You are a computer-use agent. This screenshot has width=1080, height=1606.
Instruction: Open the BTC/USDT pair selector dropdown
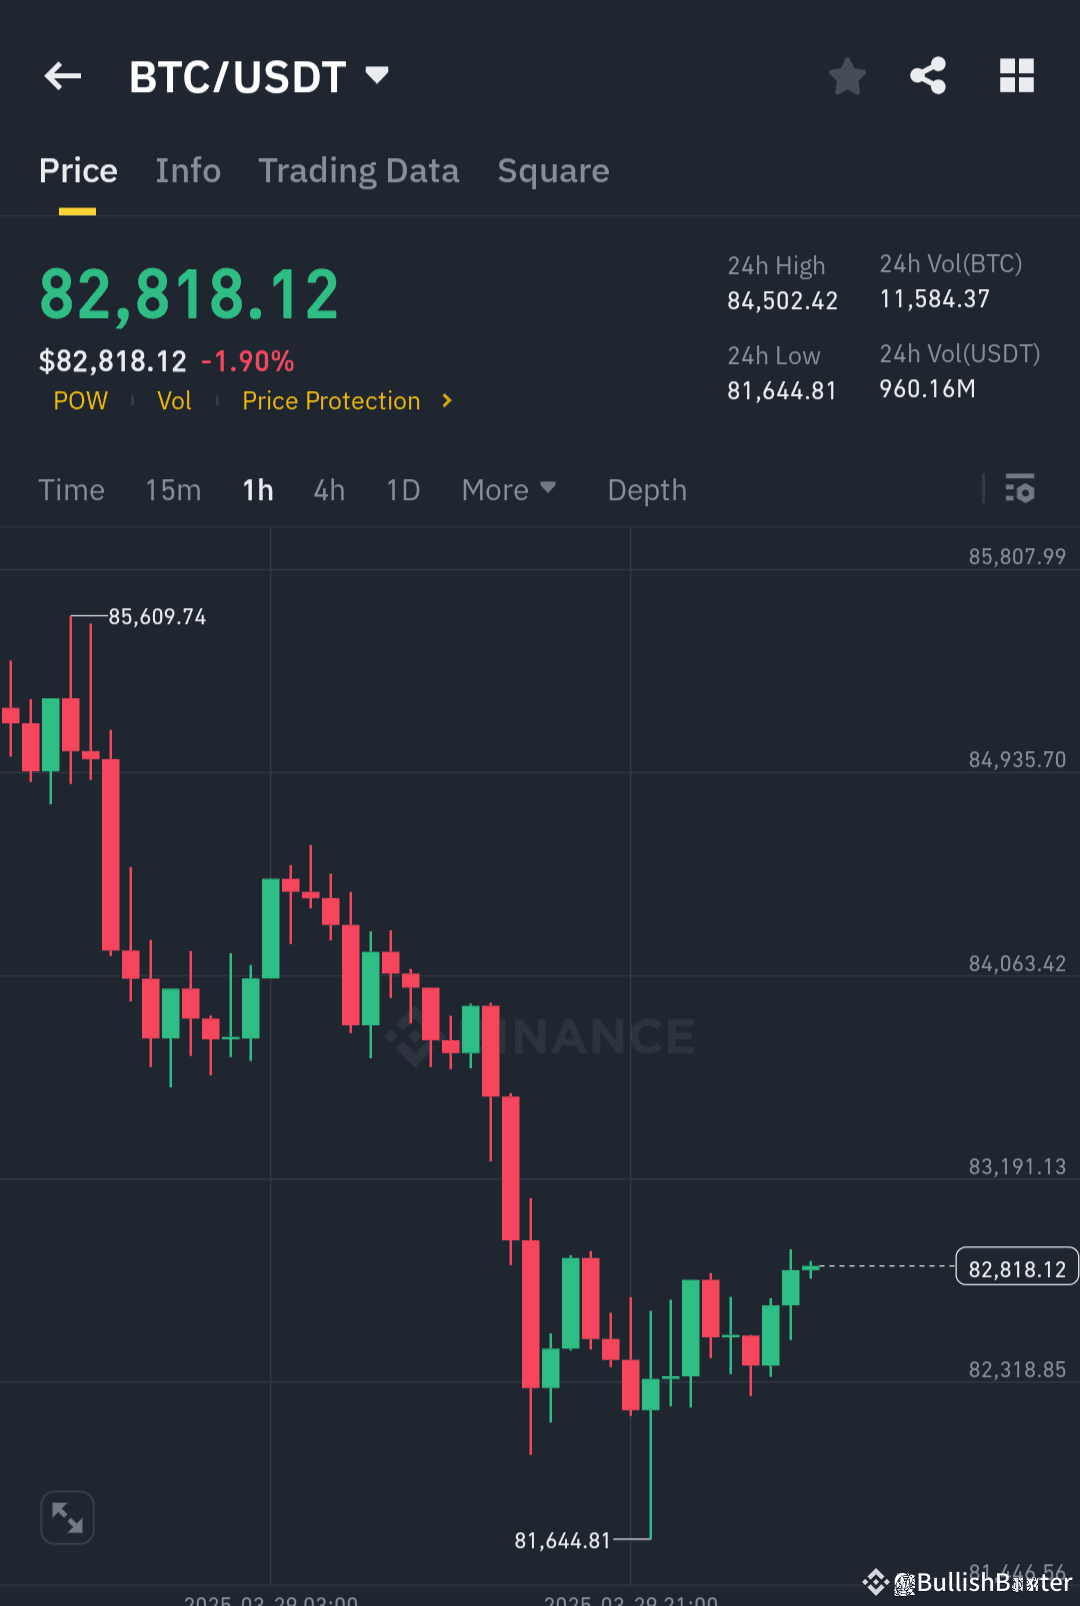pyautogui.click(x=378, y=74)
